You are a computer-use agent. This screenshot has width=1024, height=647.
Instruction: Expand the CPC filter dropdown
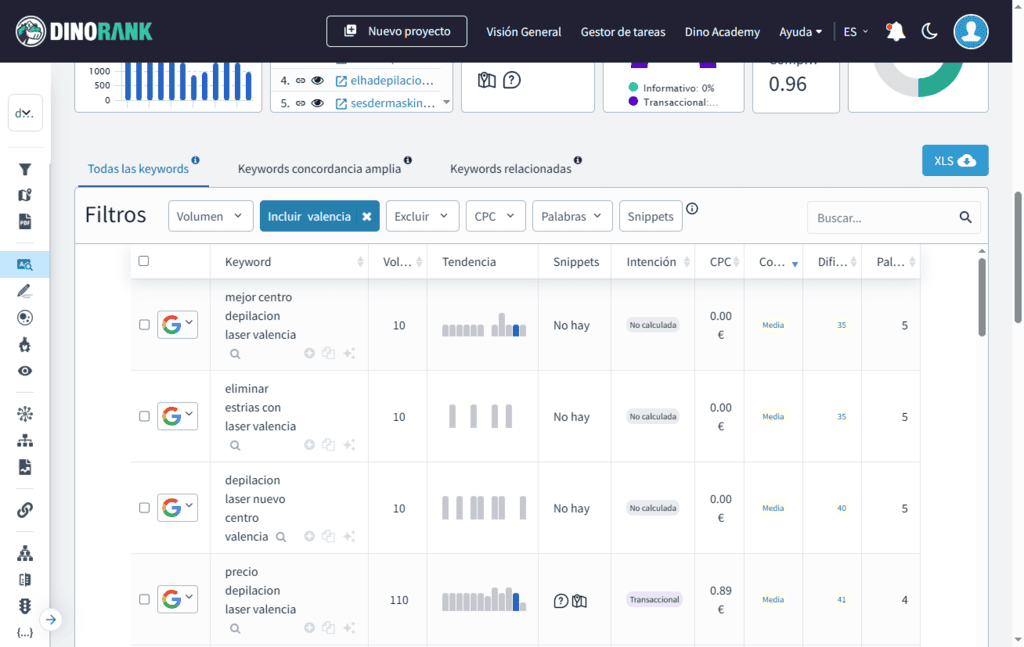pos(495,216)
